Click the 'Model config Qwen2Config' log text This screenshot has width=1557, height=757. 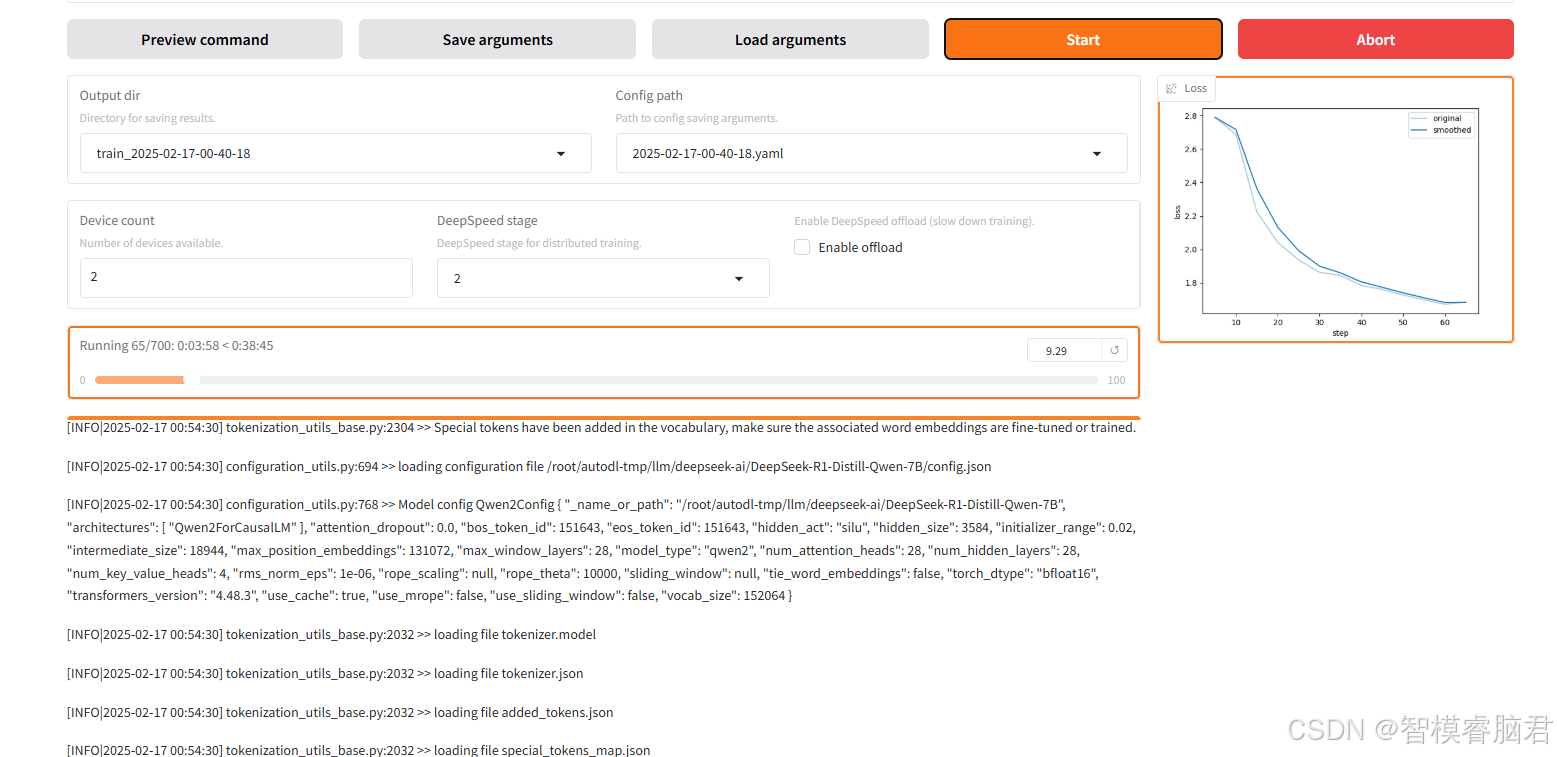click(601, 550)
